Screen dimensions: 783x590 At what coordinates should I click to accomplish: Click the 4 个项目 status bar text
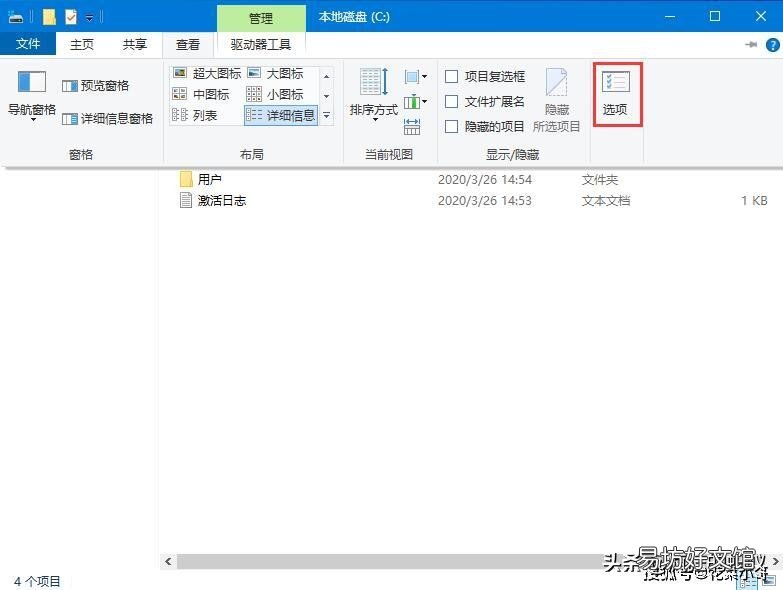37,582
